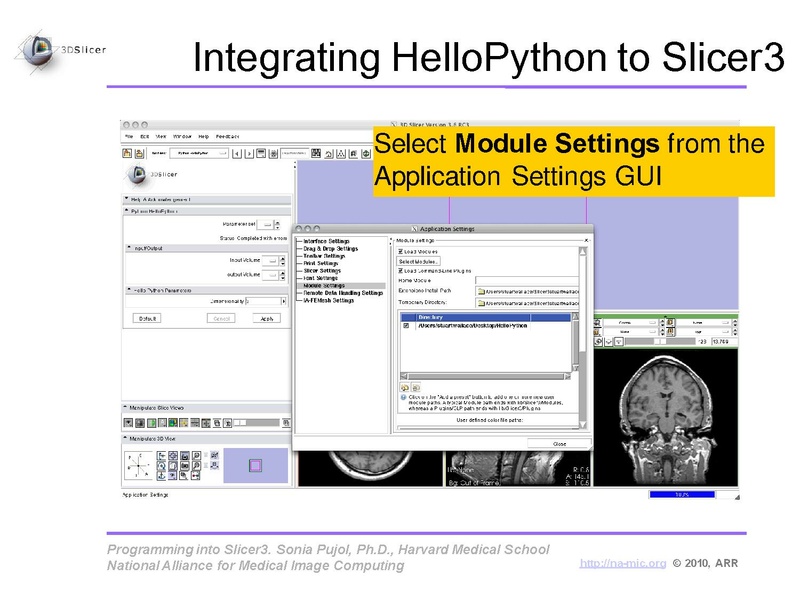Image resolution: width=800 pixels, height=600 pixels.
Task: Open the Modules selector dropdown
Action: point(199,153)
